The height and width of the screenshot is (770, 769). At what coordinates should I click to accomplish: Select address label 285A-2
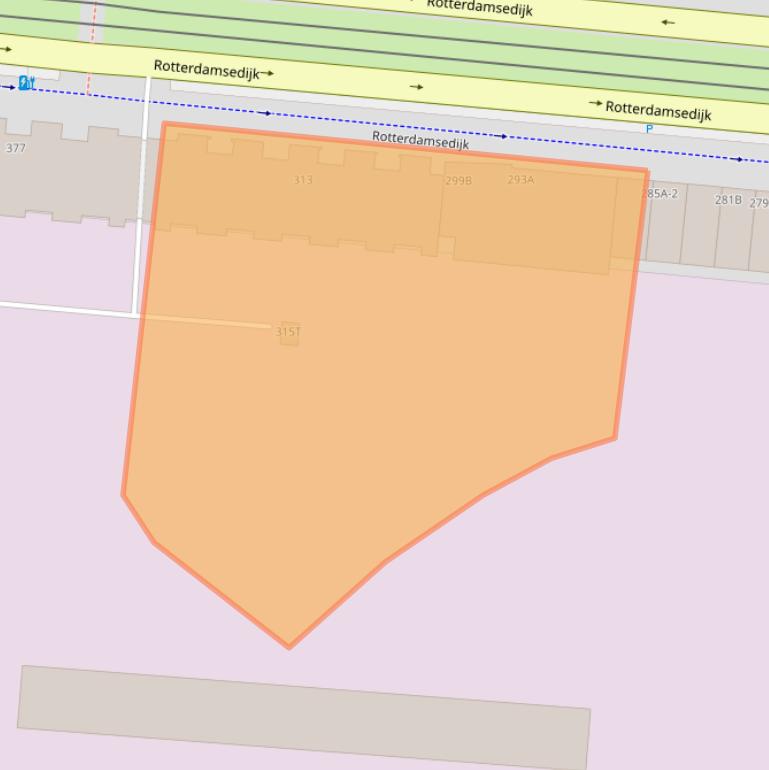click(x=660, y=193)
